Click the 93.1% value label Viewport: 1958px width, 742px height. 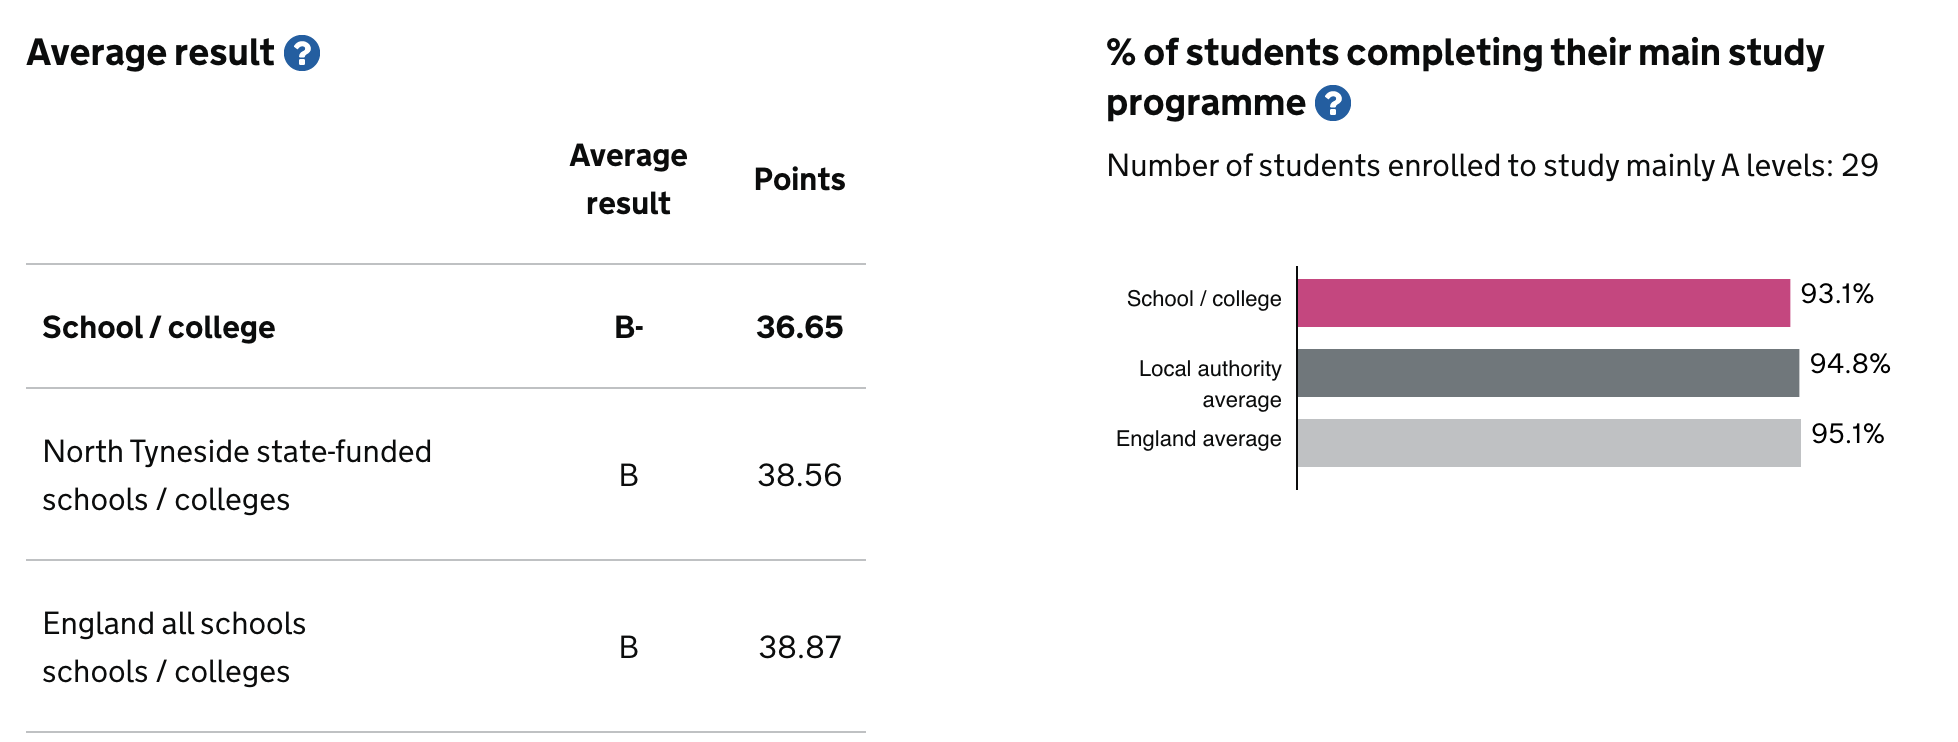click(1837, 294)
